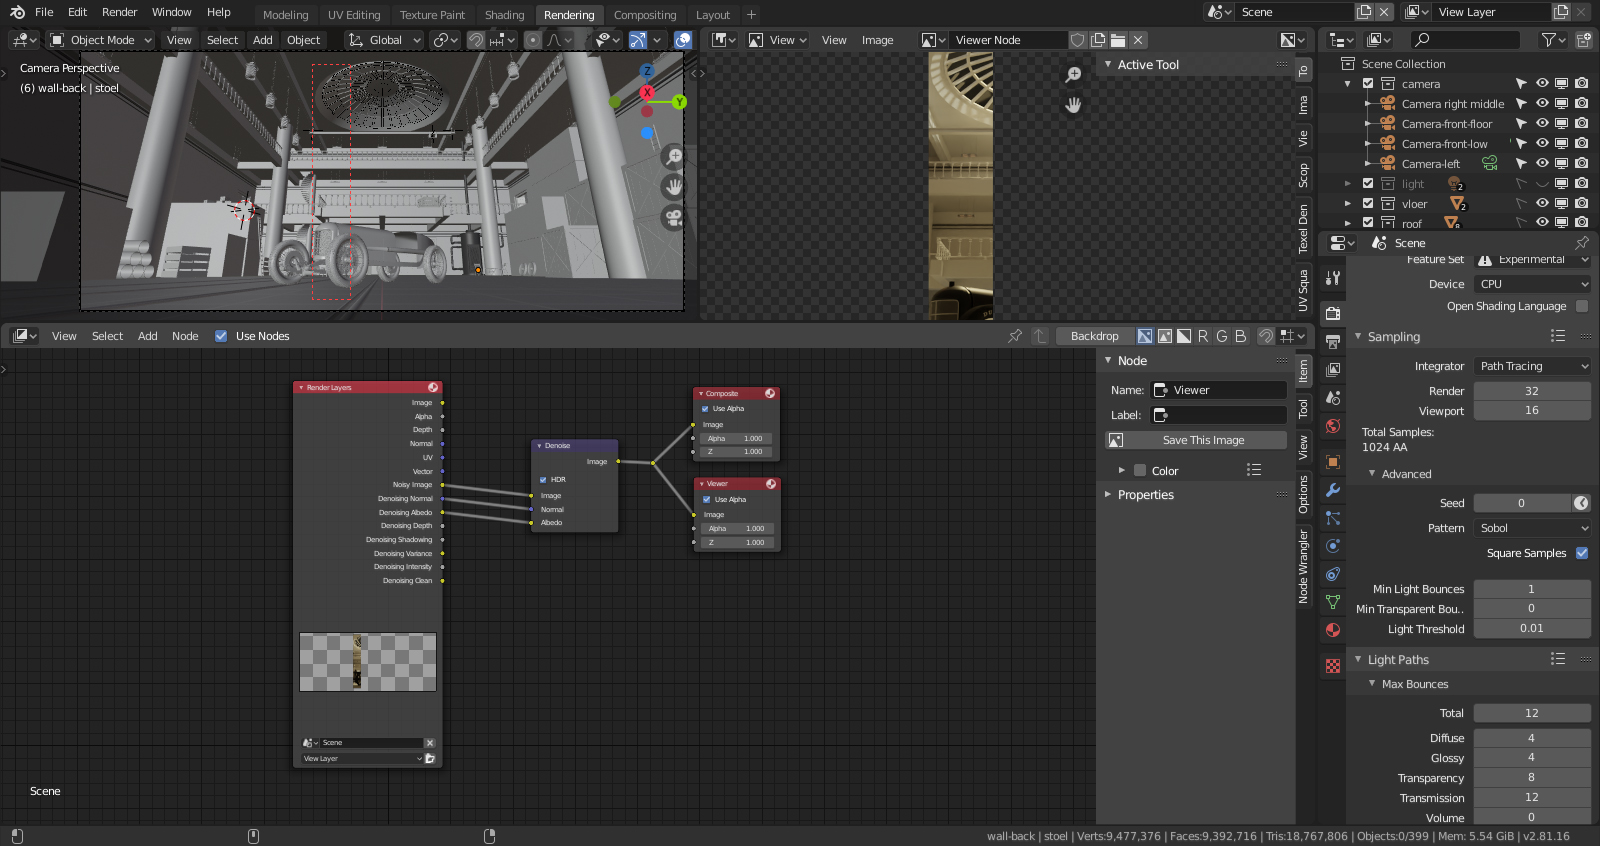Open image folder icon next to Viewer Node
The width and height of the screenshot is (1600, 846).
1118,40
